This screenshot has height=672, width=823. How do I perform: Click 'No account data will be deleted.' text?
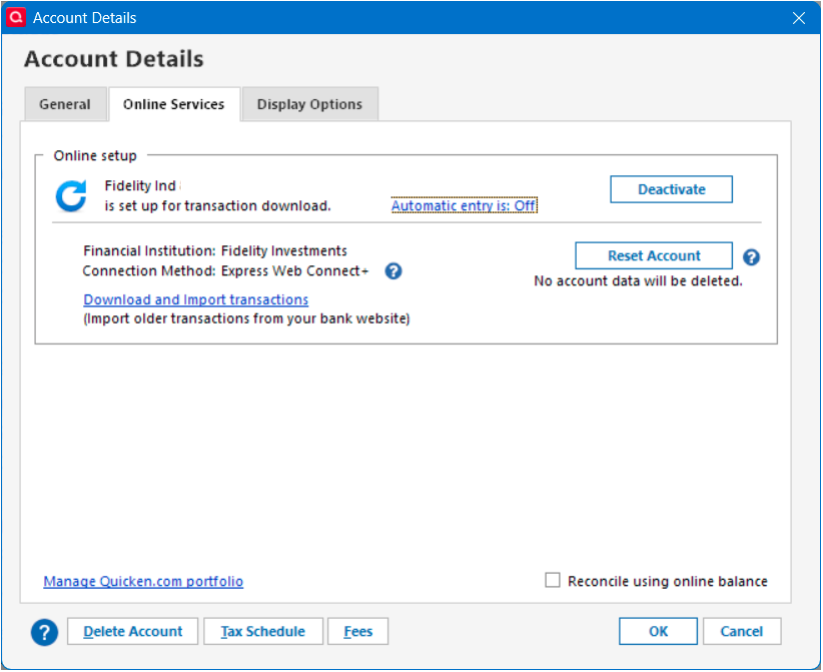pos(638,281)
